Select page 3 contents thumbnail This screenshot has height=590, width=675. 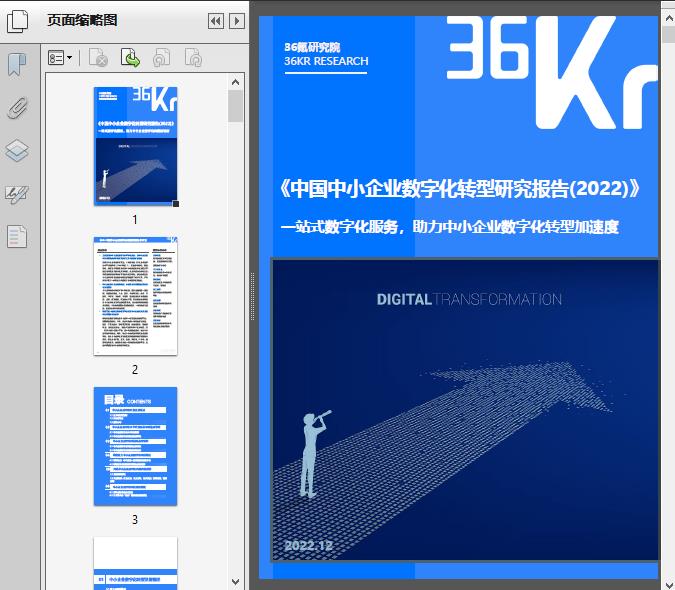tap(136, 446)
